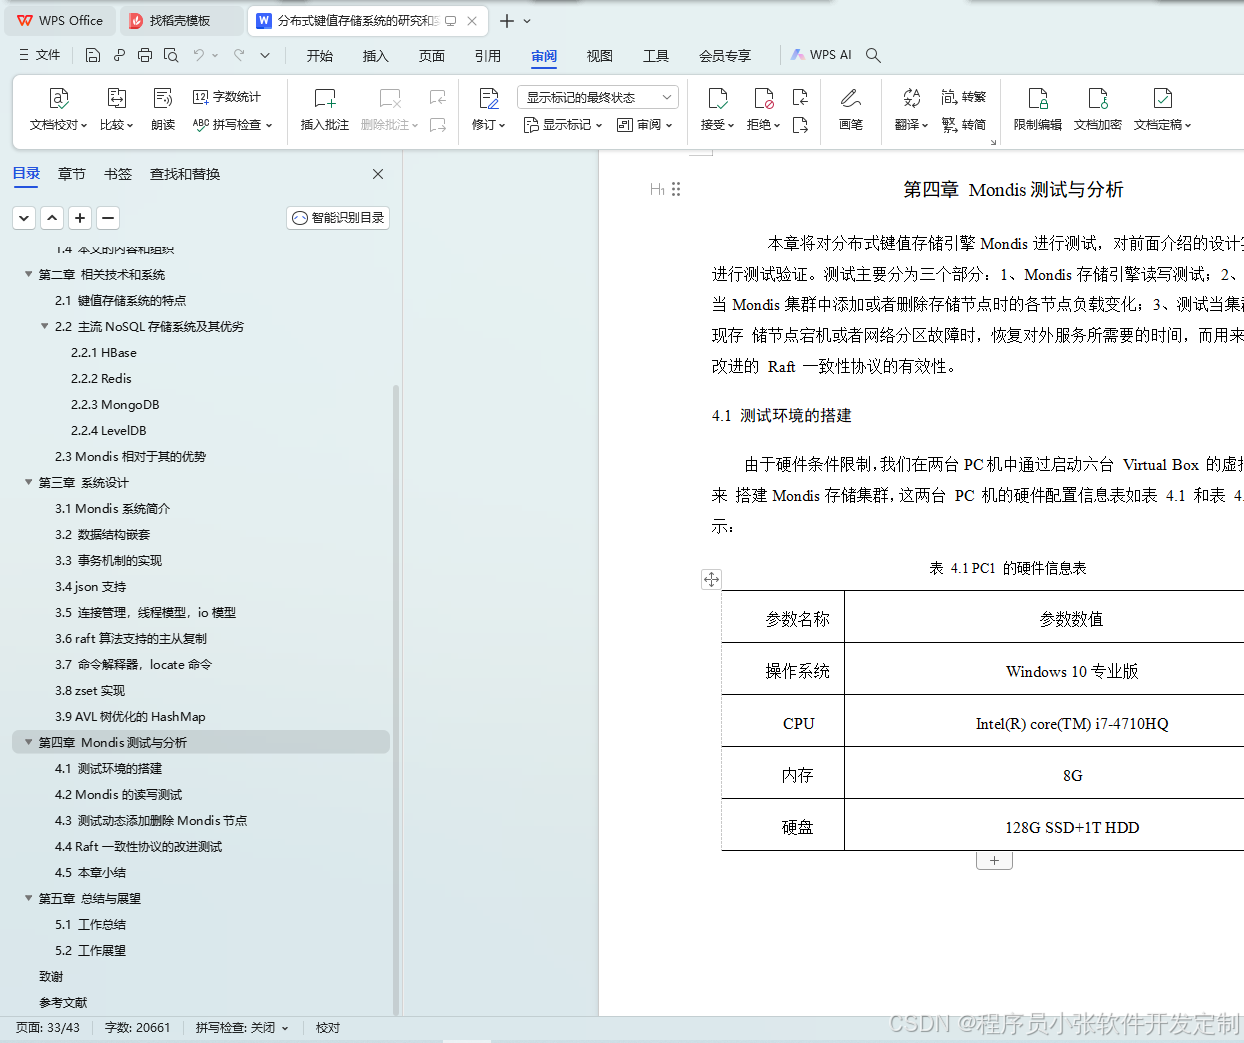Open 拼写检查: 关闭 status bar dropdown
Screen dimensions: 1244x1043
(242, 1028)
